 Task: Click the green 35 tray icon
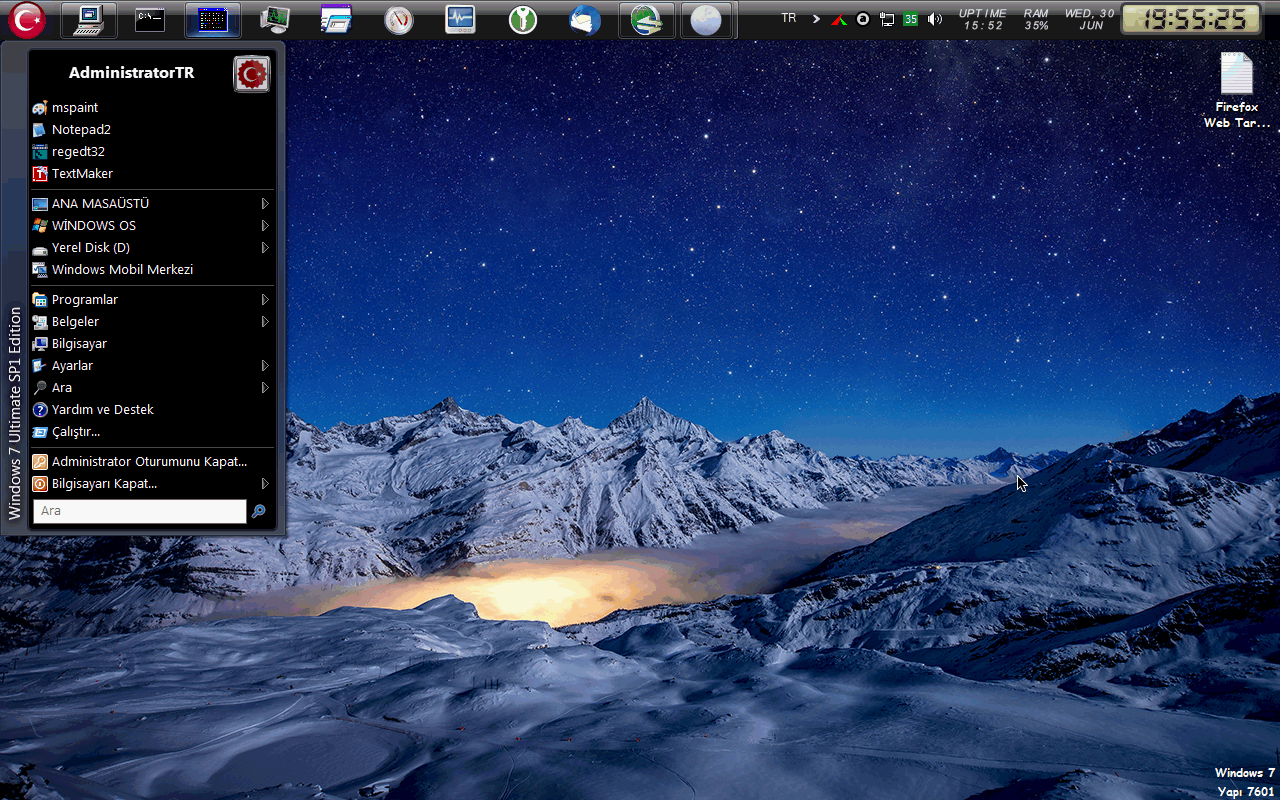pyautogui.click(x=910, y=19)
